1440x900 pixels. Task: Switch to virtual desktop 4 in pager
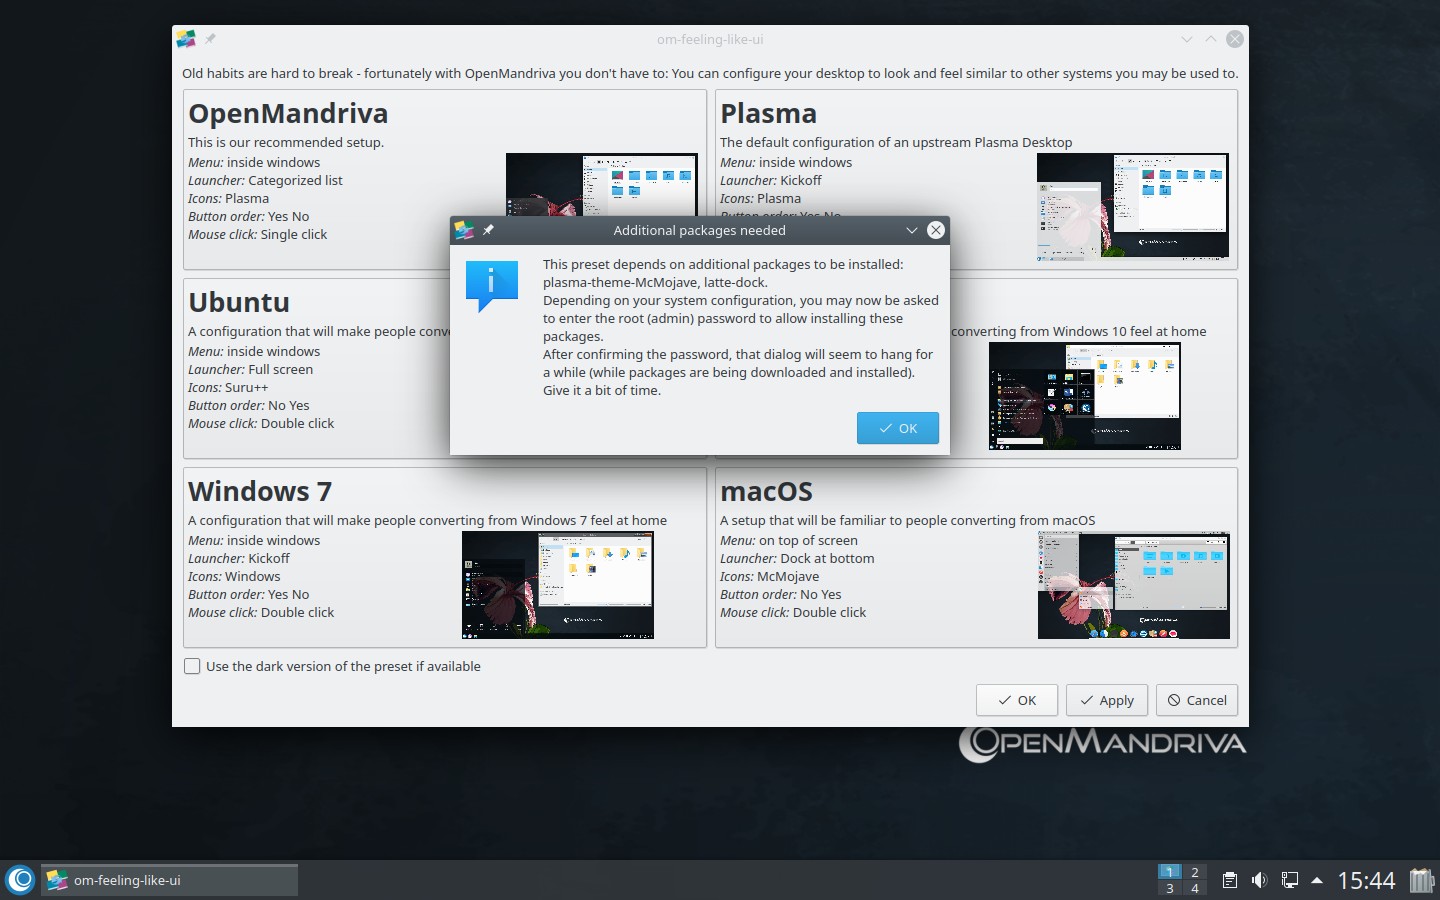pos(1194,888)
